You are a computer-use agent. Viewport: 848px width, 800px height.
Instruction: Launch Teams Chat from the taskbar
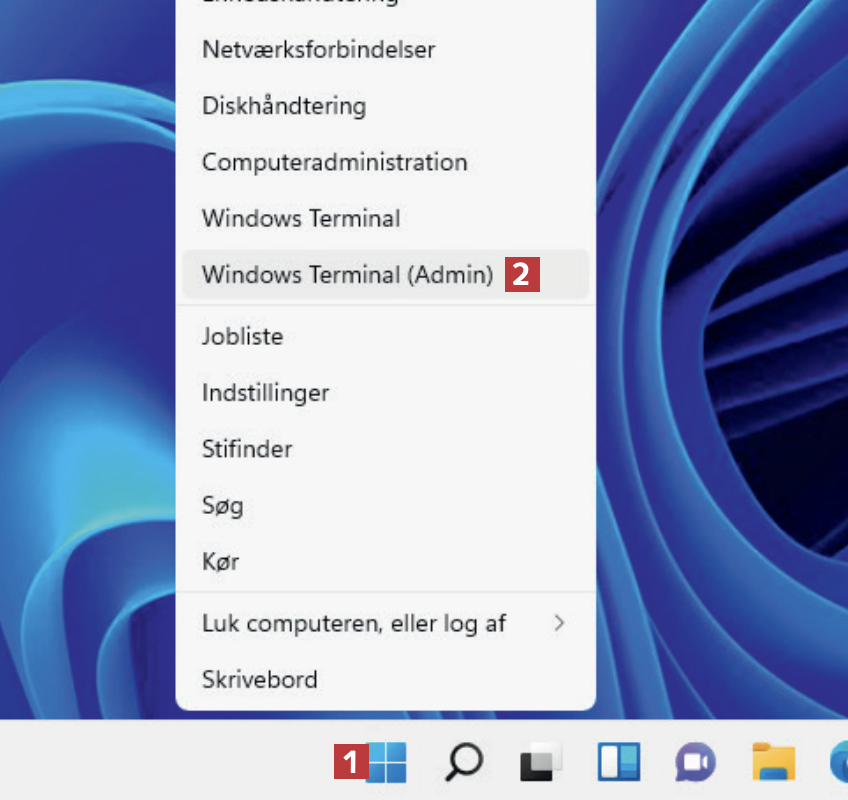[x=695, y=764]
